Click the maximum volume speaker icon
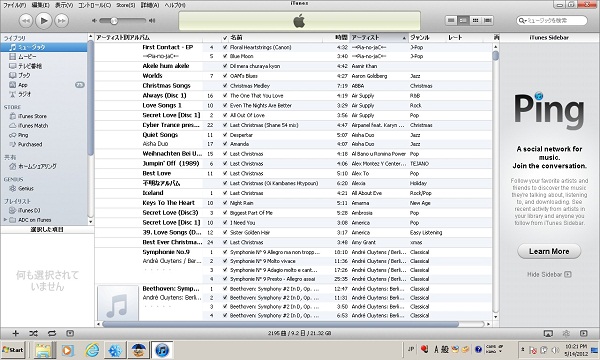 click(x=152, y=21)
